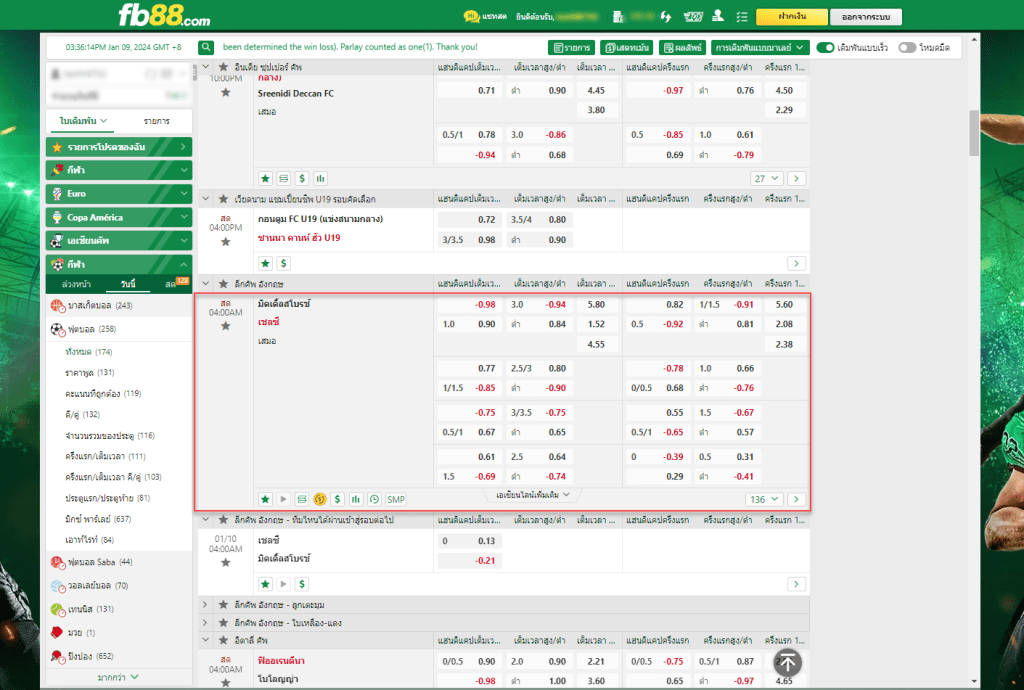Viewport: 1024px width, 690px height.
Task: Click the ออกจากระบบ logout button
Action: [865, 16]
